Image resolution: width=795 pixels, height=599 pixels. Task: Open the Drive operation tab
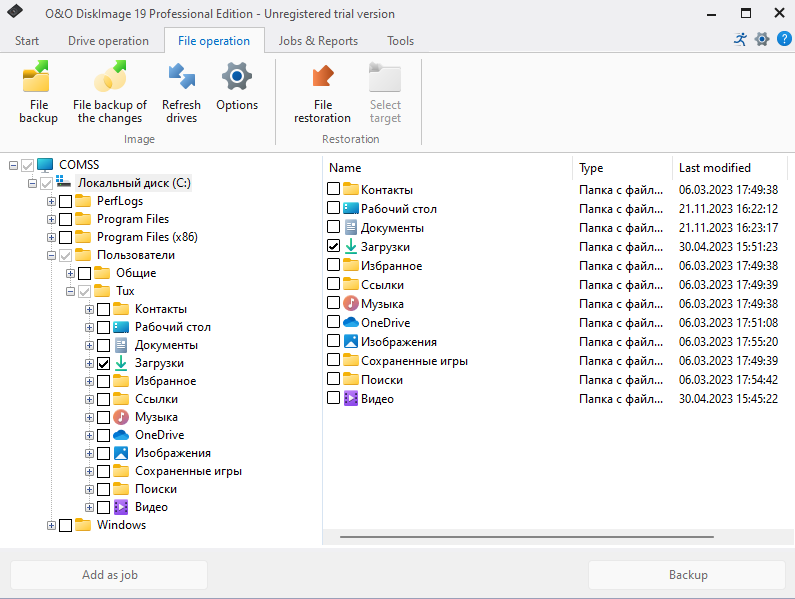109,41
